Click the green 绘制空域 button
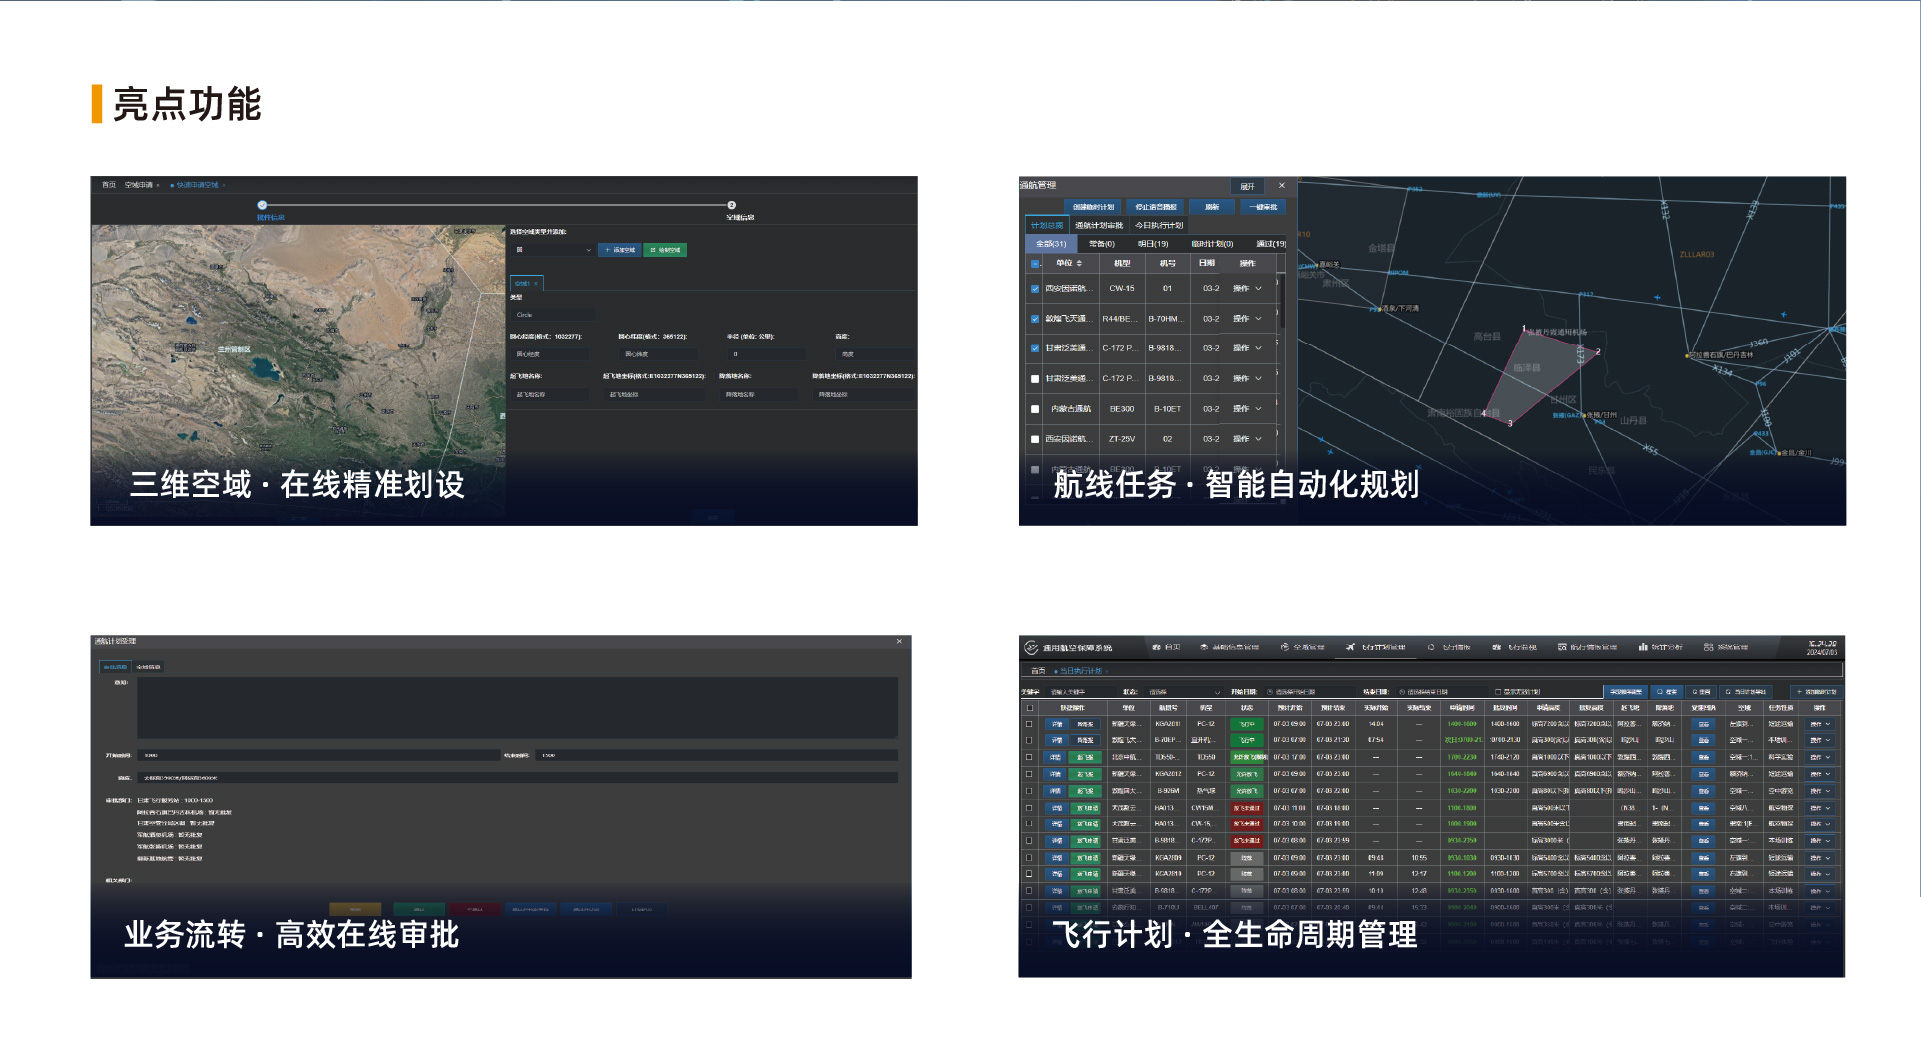1921x1040 pixels. click(x=665, y=250)
